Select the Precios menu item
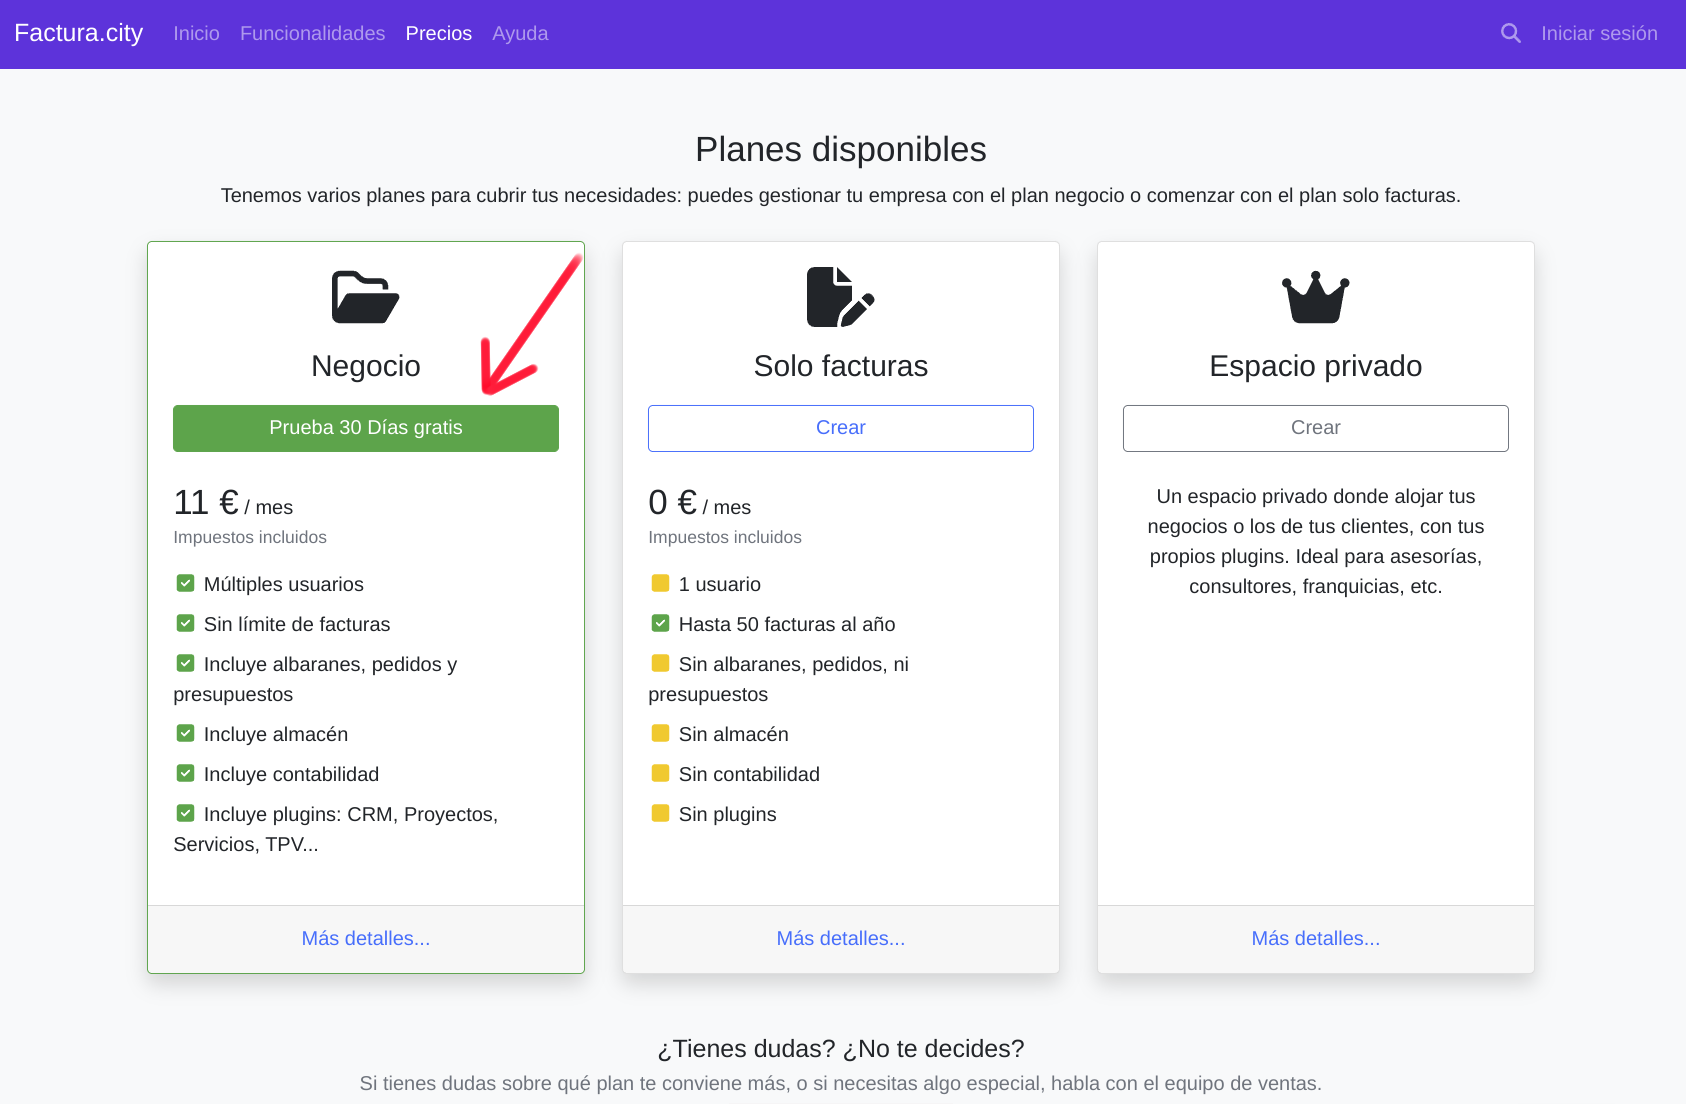 click(438, 33)
